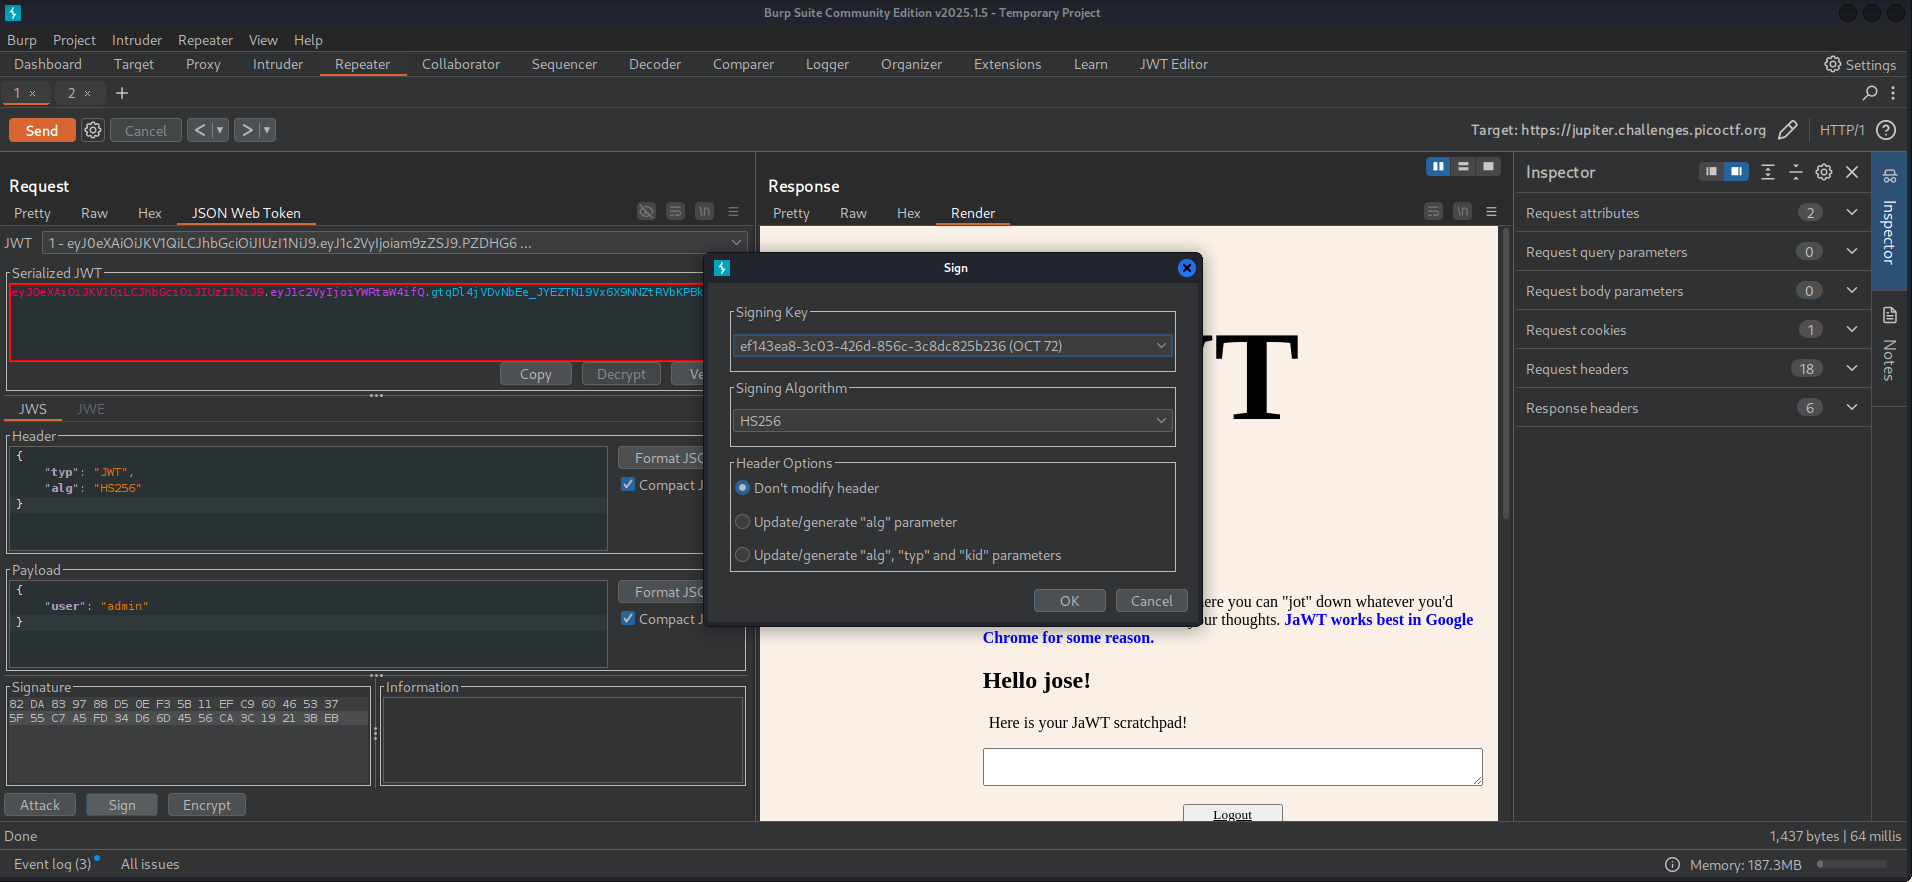
Task: Switch Response view to Pretty
Action: click(791, 213)
